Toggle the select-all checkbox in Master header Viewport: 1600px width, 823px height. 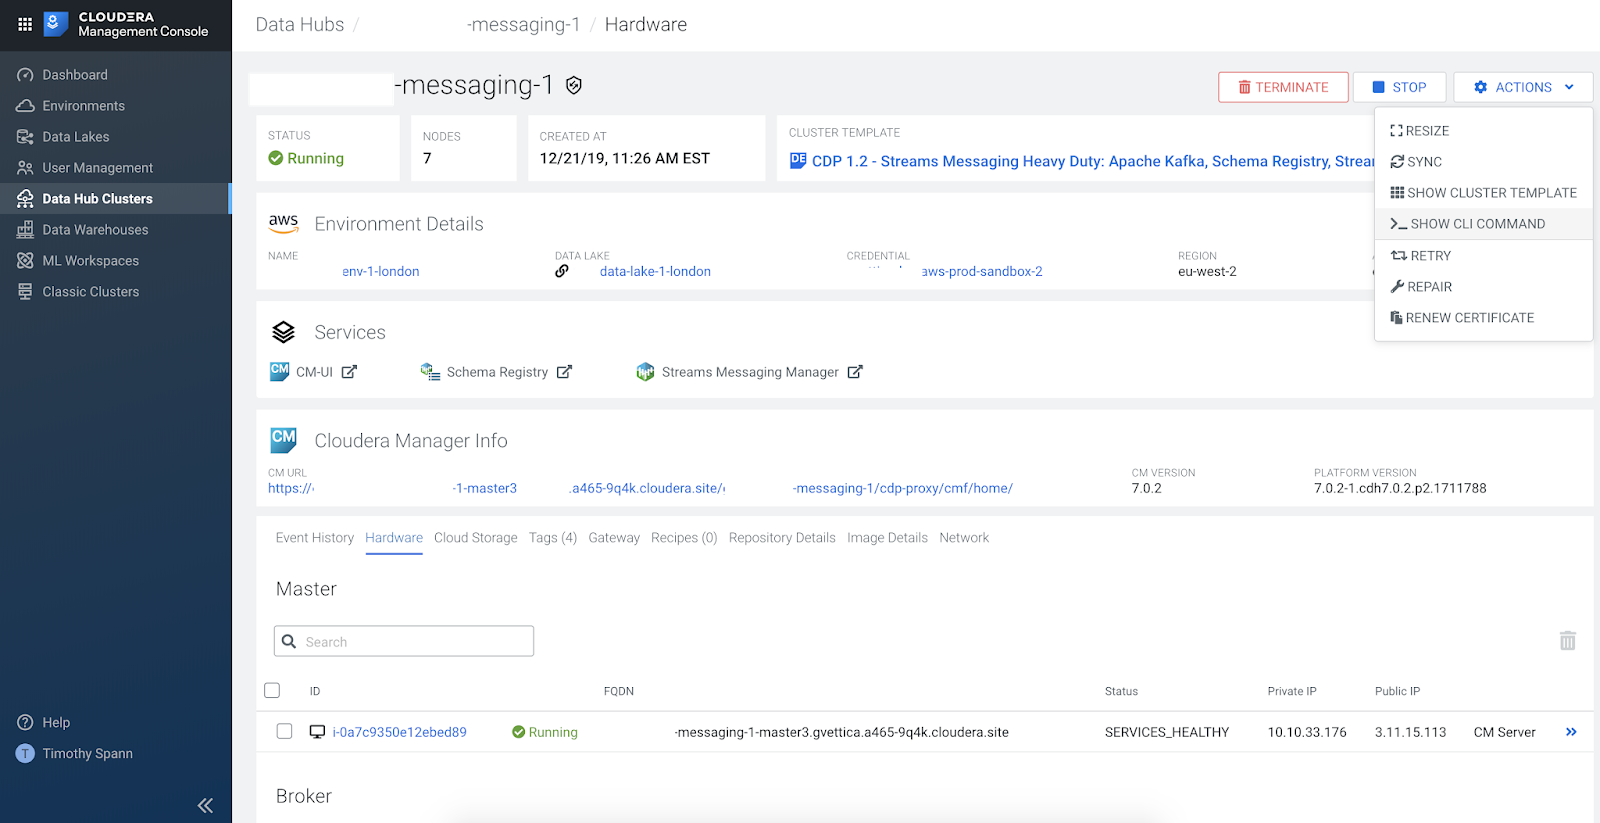pyautogui.click(x=272, y=690)
